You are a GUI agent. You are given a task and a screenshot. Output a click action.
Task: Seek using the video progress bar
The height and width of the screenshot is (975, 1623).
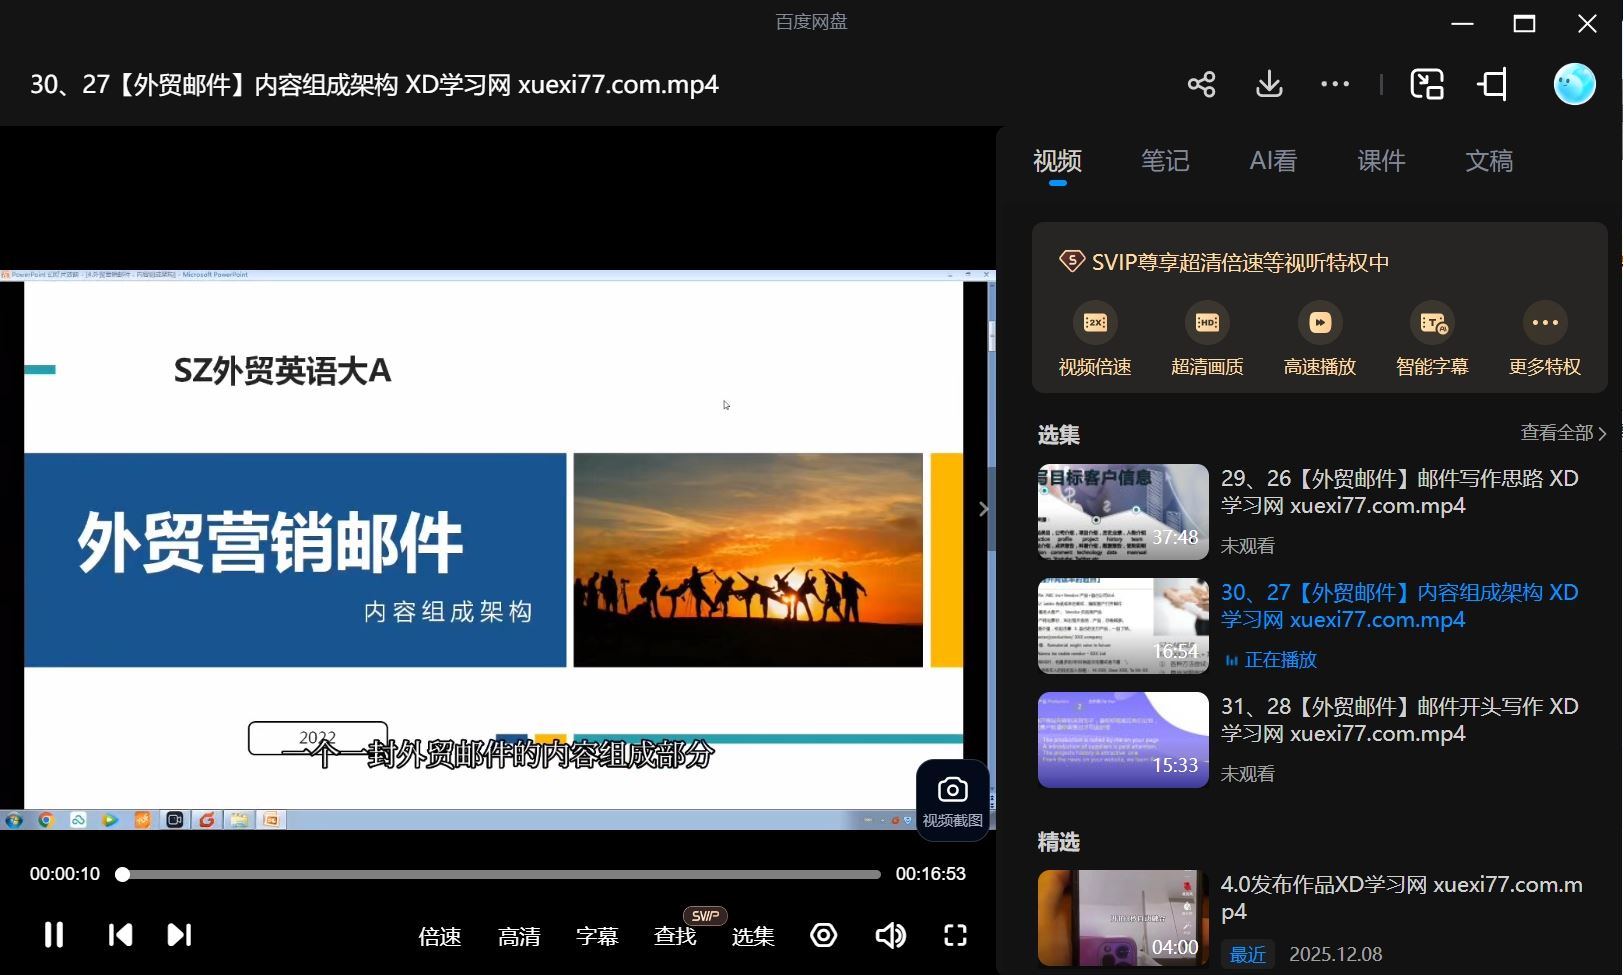tap(500, 874)
